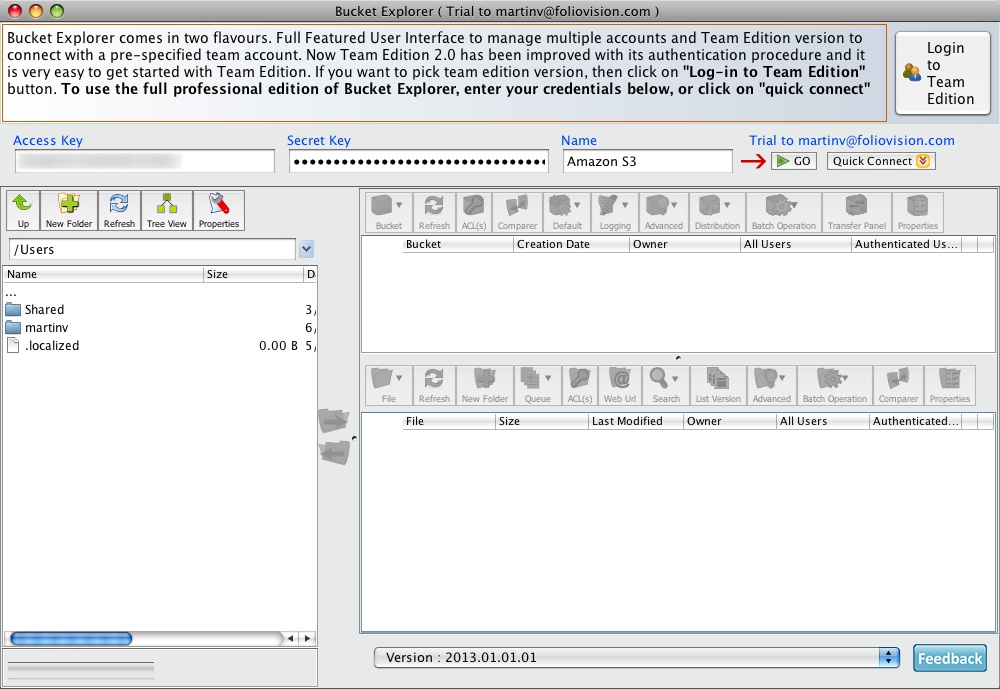Sort files by Last Modified column
This screenshot has height=689, width=1000.
[636, 421]
